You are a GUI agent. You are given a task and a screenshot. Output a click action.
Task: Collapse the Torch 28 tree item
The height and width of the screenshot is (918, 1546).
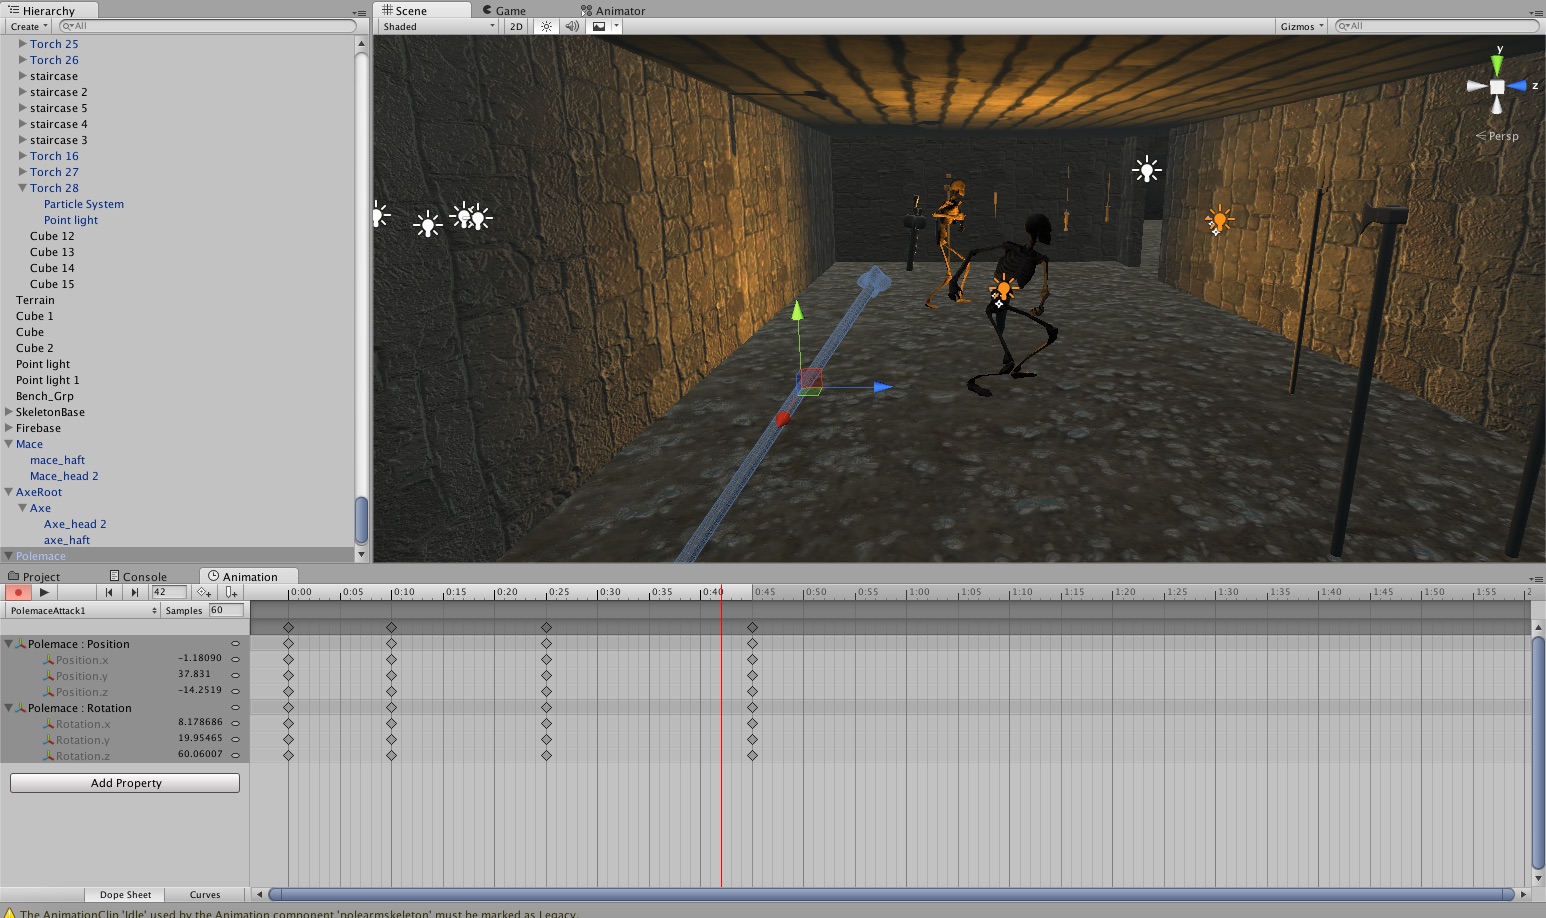pyautogui.click(x=22, y=188)
